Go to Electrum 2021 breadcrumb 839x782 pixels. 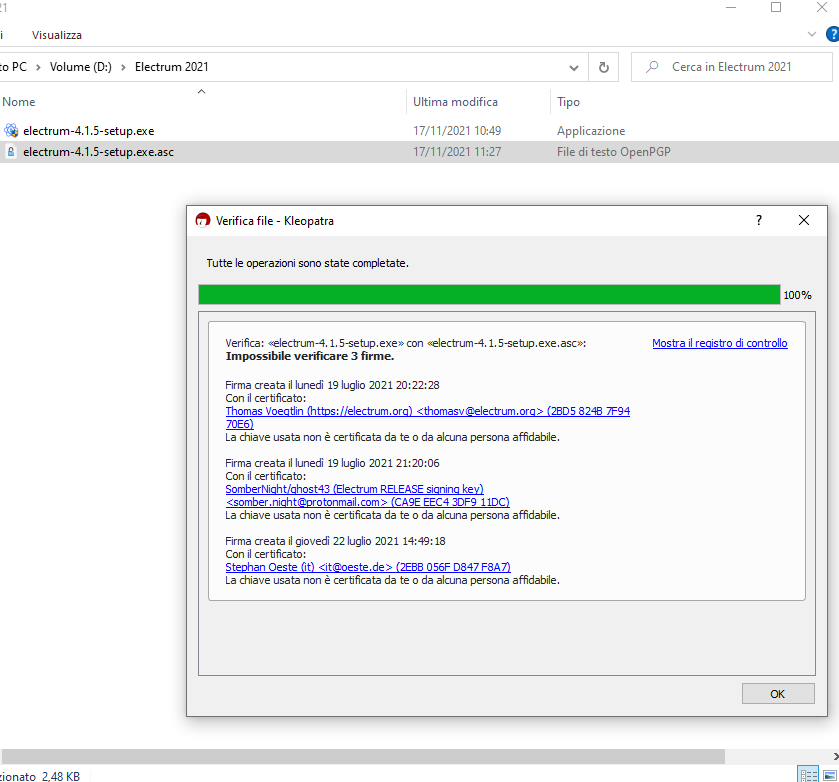pyautogui.click(x=171, y=67)
